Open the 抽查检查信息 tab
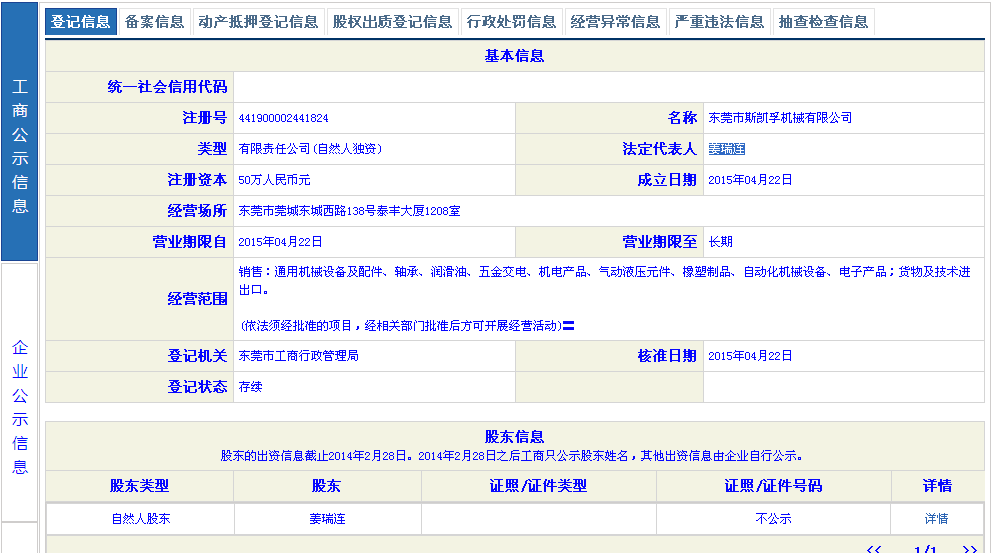This screenshot has width=991, height=553. click(x=823, y=22)
